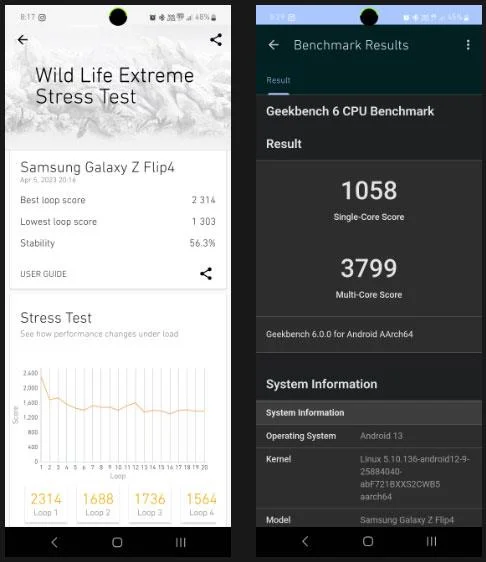Tap the Stress Test section heading

click(x=56, y=318)
